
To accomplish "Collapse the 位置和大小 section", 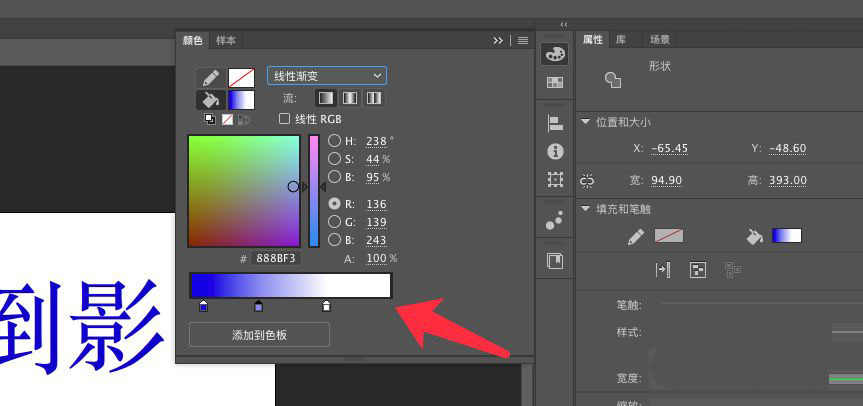I will pos(586,122).
